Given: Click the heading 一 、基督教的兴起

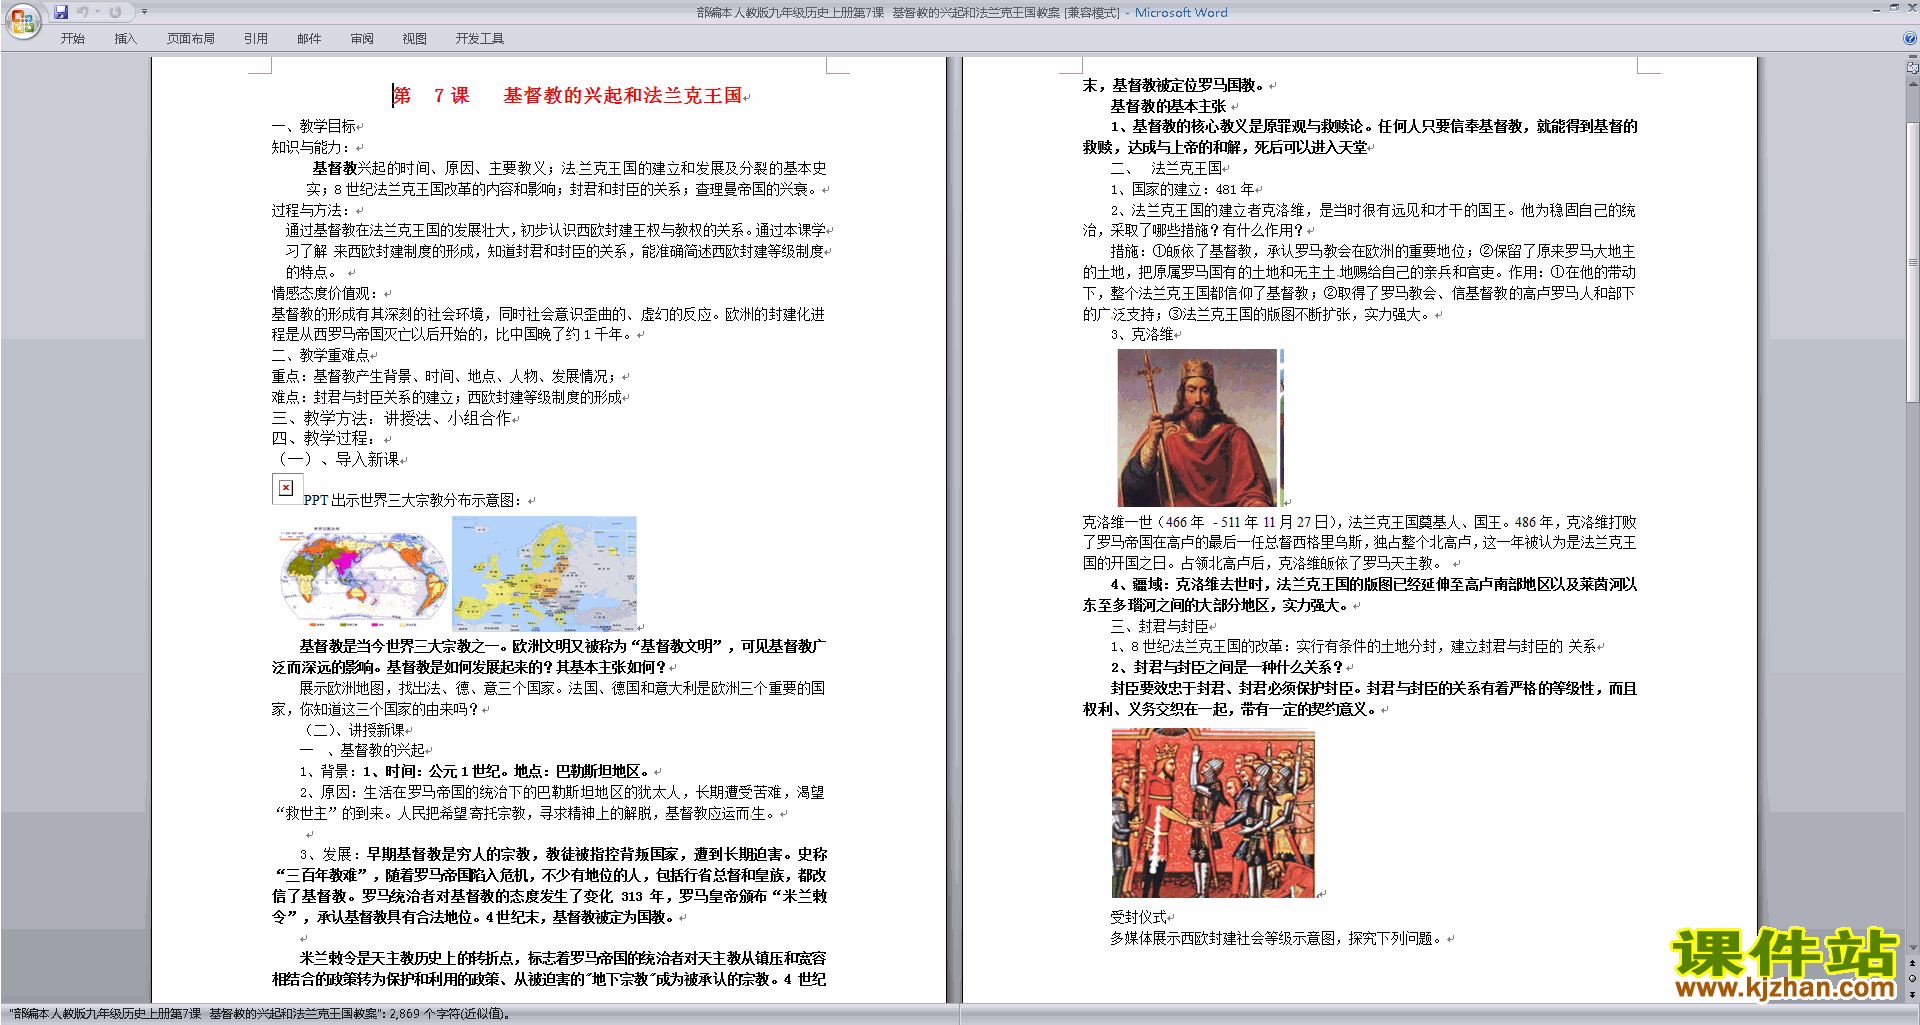Looking at the screenshot, I should (x=362, y=750).
